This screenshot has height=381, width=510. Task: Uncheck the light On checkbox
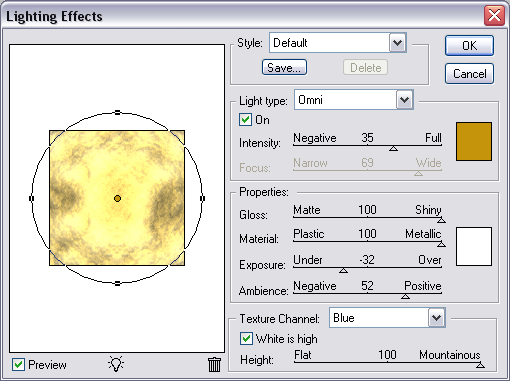pyautogui.click(x=245, y=119)
